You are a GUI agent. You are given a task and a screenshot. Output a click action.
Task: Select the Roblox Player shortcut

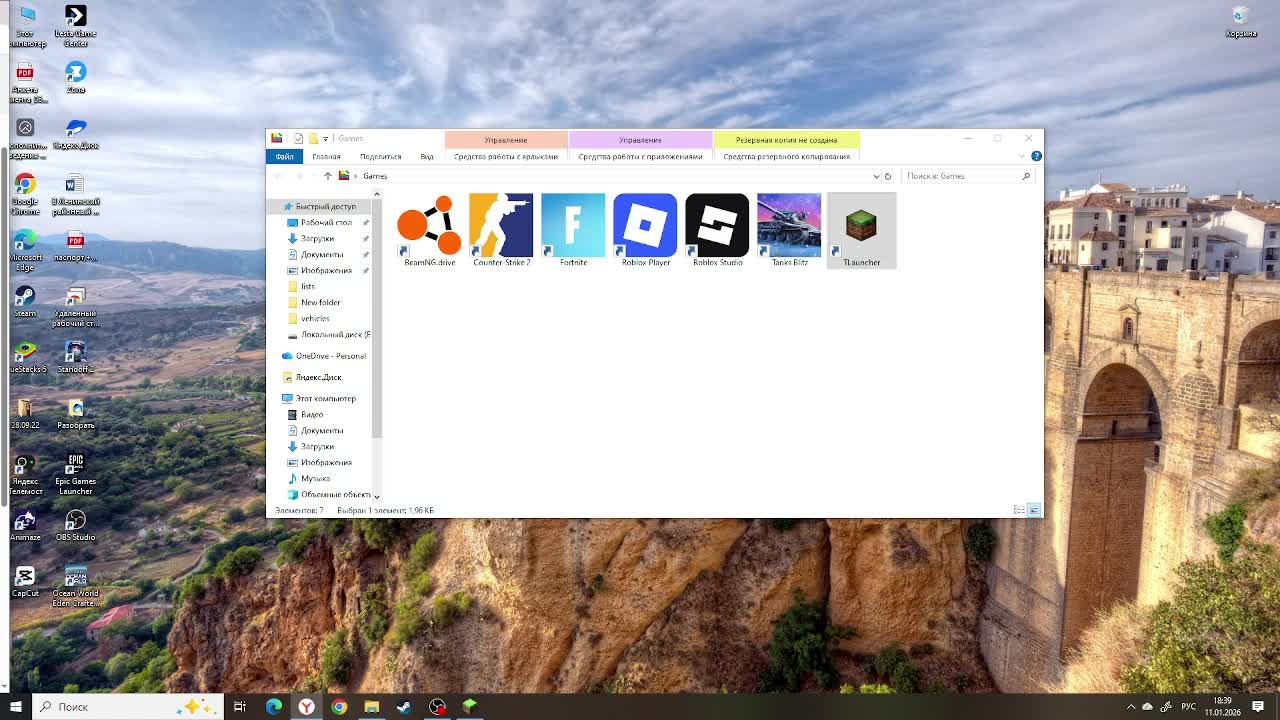coord(645,230)
